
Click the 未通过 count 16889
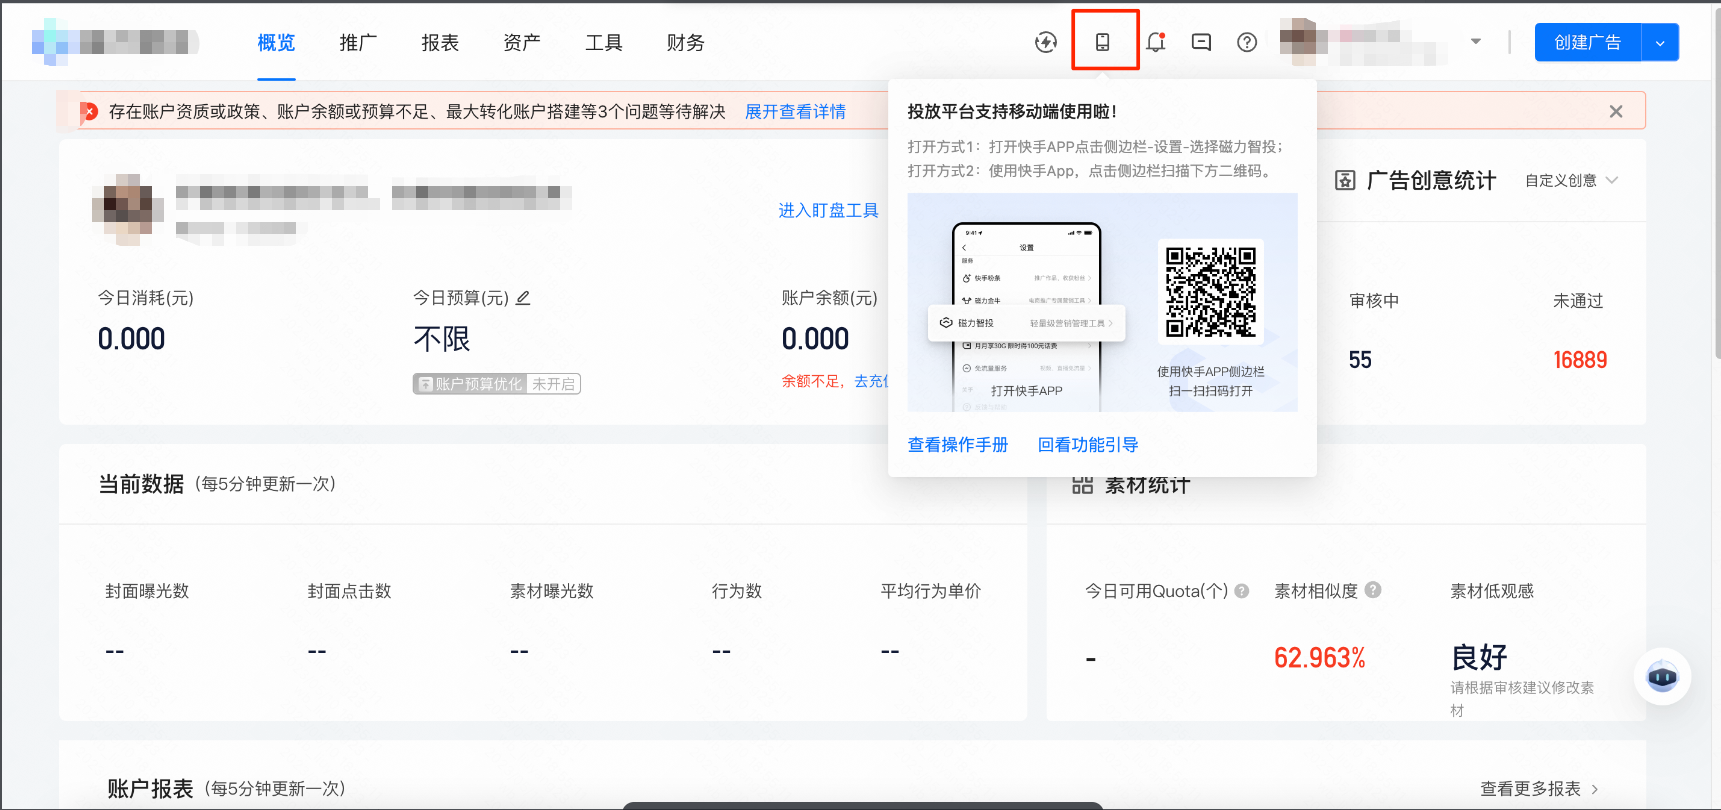click(1580, 360)
